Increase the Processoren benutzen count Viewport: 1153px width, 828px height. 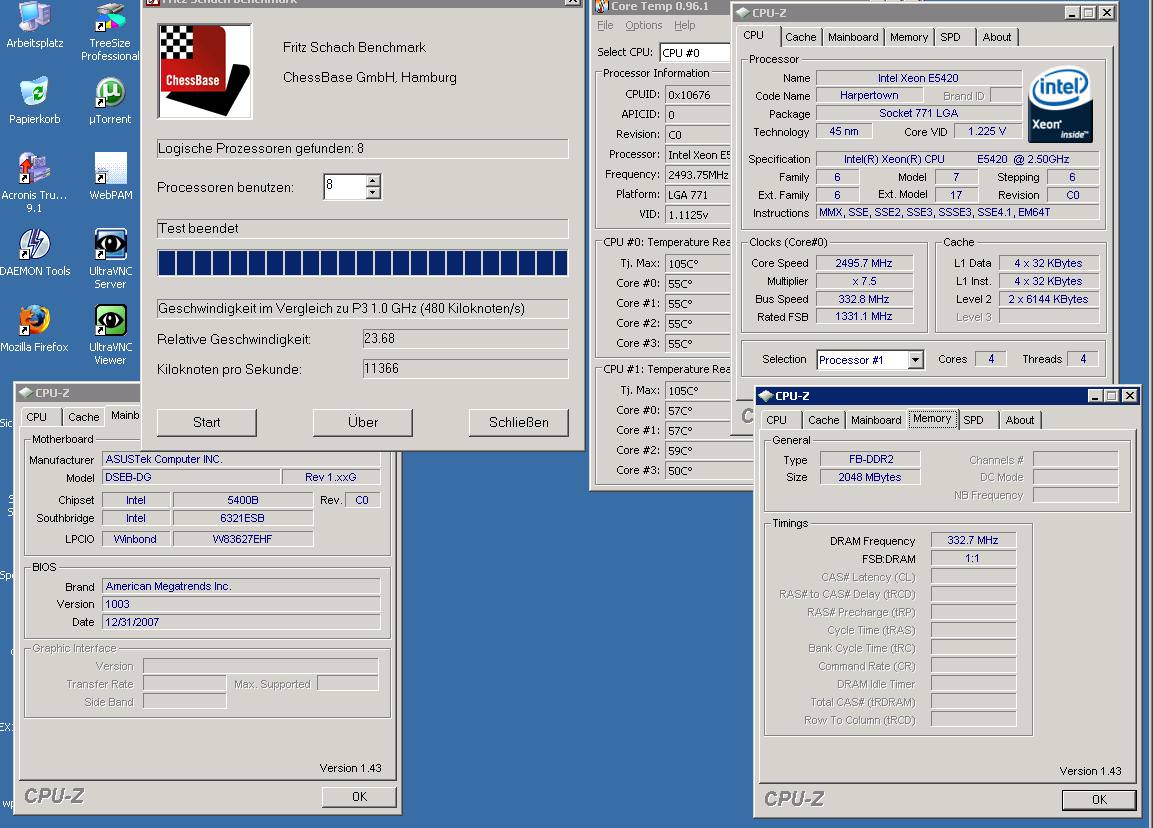pos(374,180)
